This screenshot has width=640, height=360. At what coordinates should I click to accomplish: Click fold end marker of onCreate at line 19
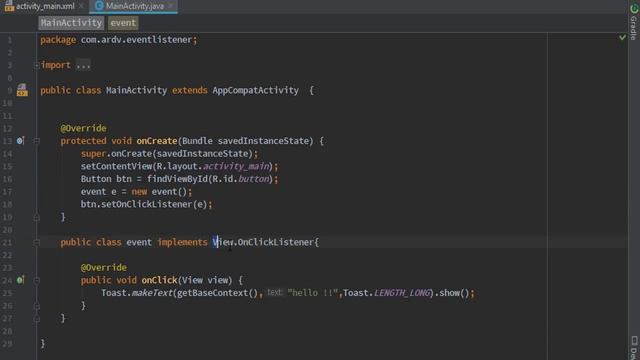coord(36,217)
